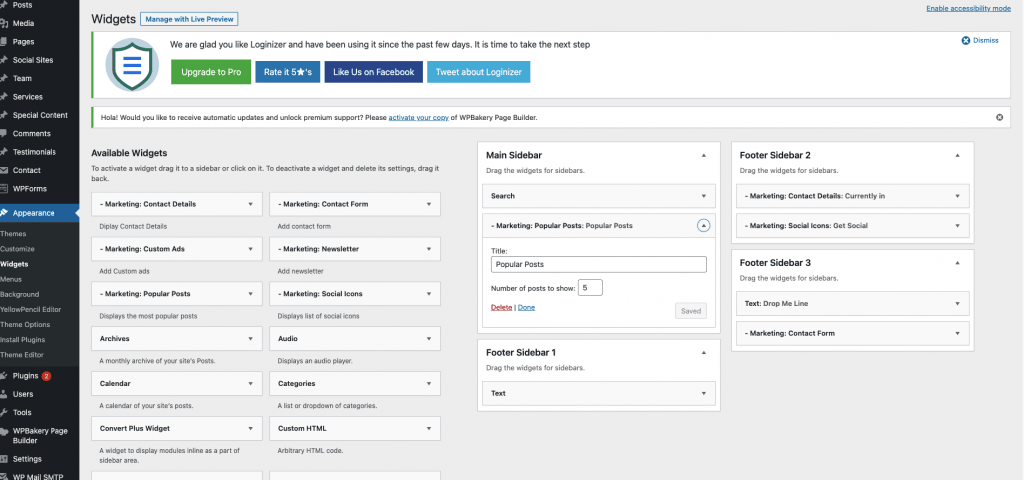Click the Upgrade to Pro button

pos(211,72)
